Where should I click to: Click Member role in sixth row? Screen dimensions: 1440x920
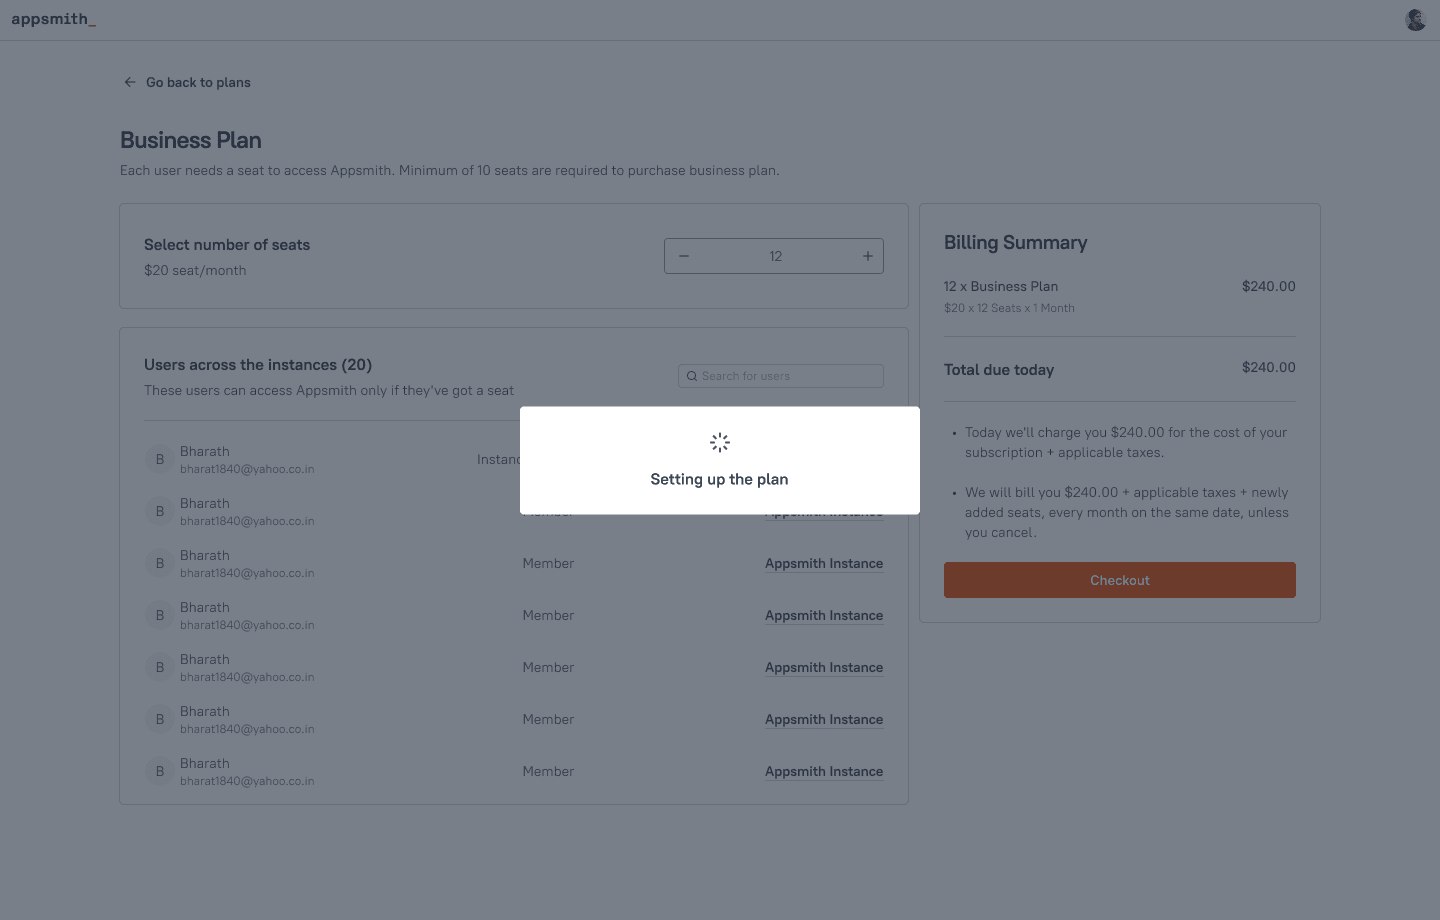[548, 720]
